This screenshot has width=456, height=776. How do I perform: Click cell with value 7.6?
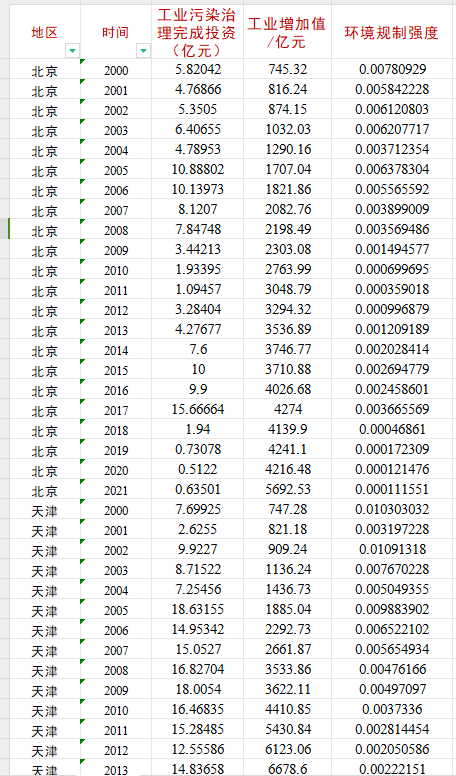coord(198,350)
